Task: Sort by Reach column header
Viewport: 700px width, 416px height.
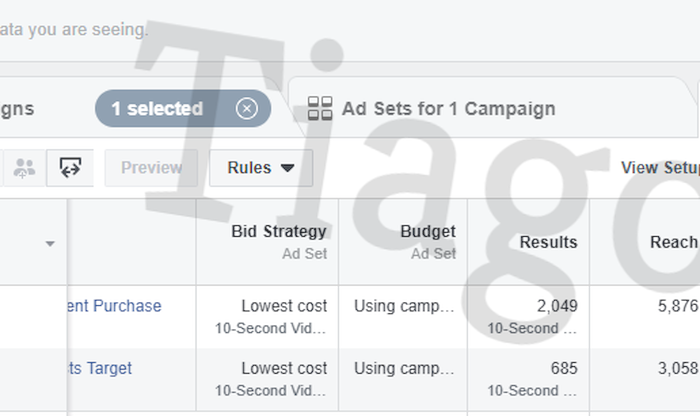Action: [x=673, y=242]
